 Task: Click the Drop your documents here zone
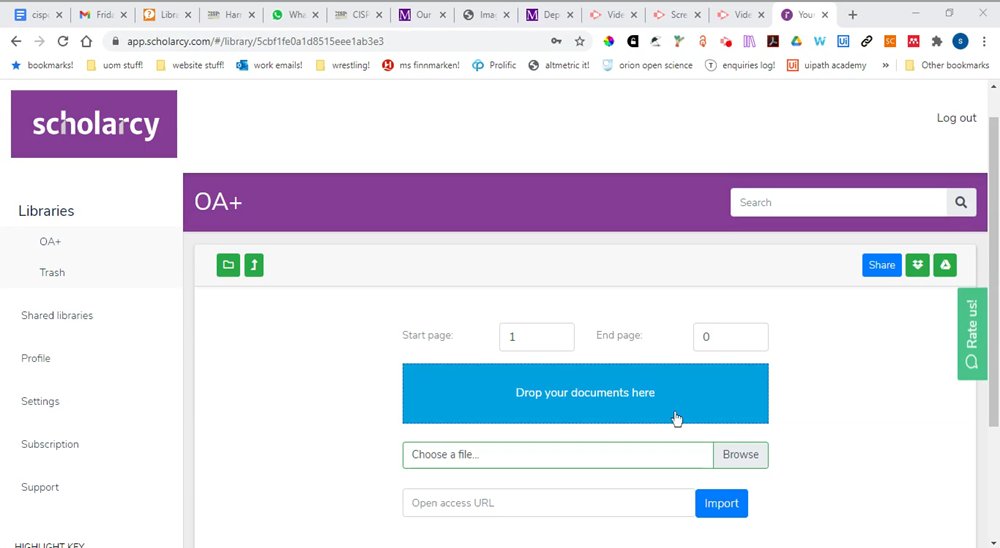click(585, 393)
